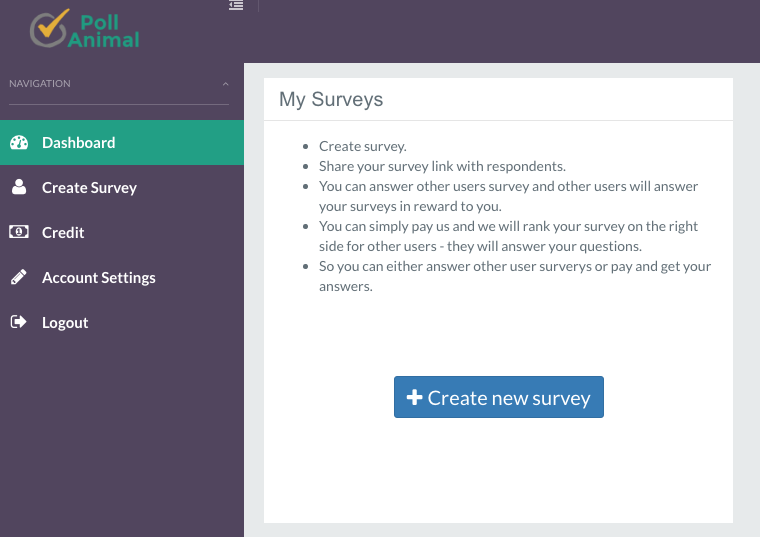Click the Create Survey person icon

click(19, 187)
